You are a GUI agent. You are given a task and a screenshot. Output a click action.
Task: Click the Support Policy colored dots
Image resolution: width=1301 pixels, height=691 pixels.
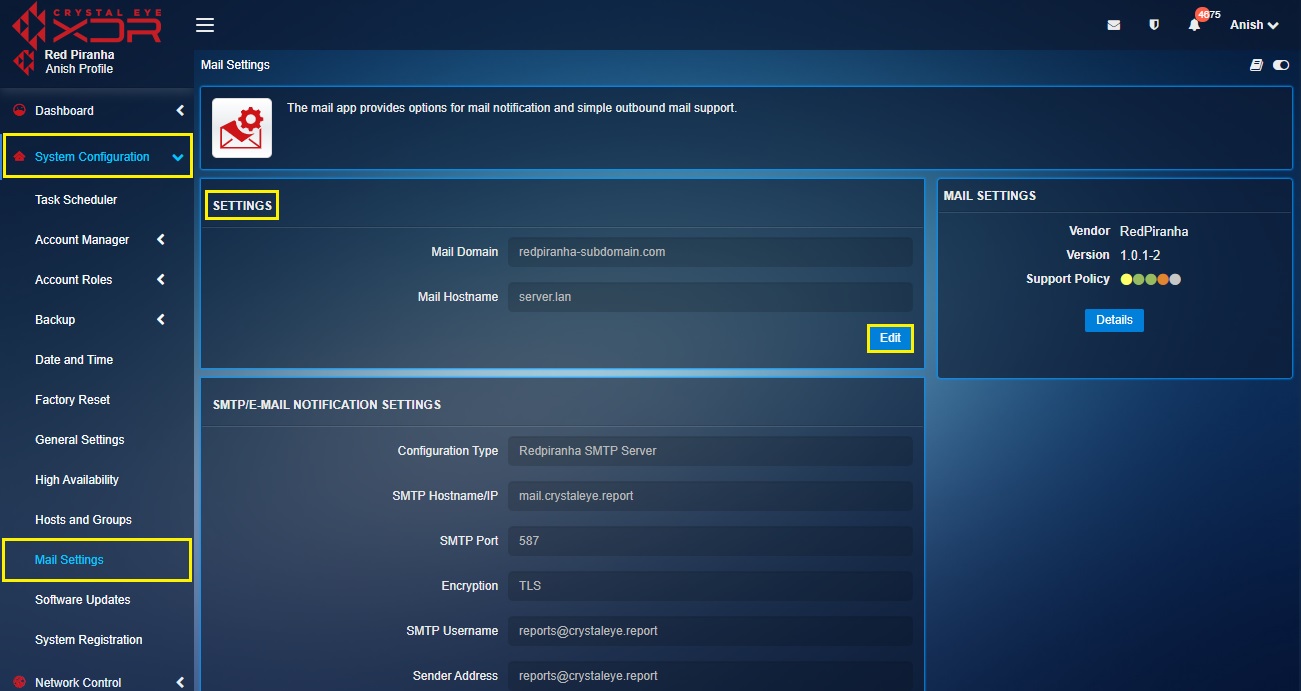1151,280
